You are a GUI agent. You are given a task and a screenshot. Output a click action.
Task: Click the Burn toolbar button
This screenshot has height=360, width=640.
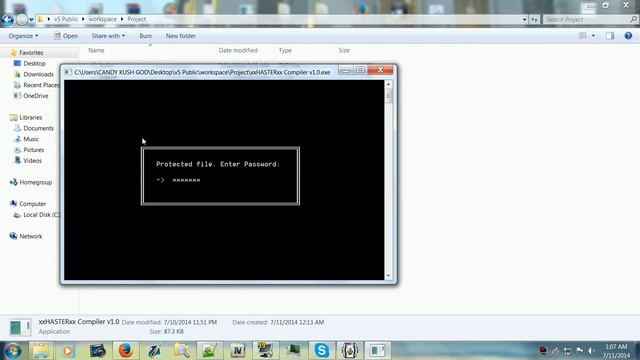point(145,36)
